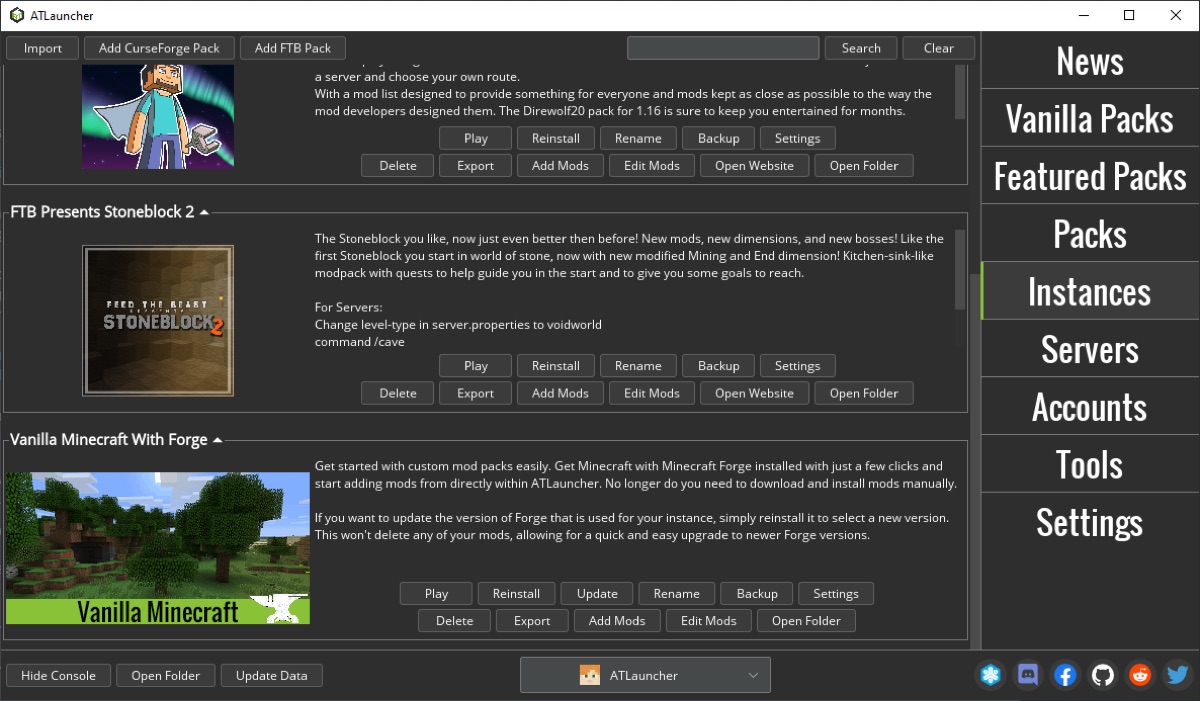
Task: Delete Vanilla Minecraft With Forge instance
Action: pos(454,621)
